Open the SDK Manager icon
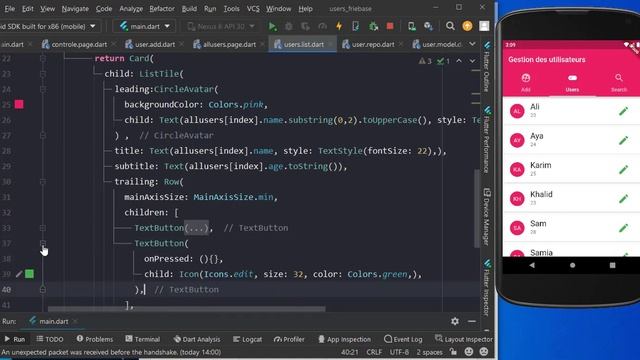Viewport: 640px width, 360px height. pos(428,27)
